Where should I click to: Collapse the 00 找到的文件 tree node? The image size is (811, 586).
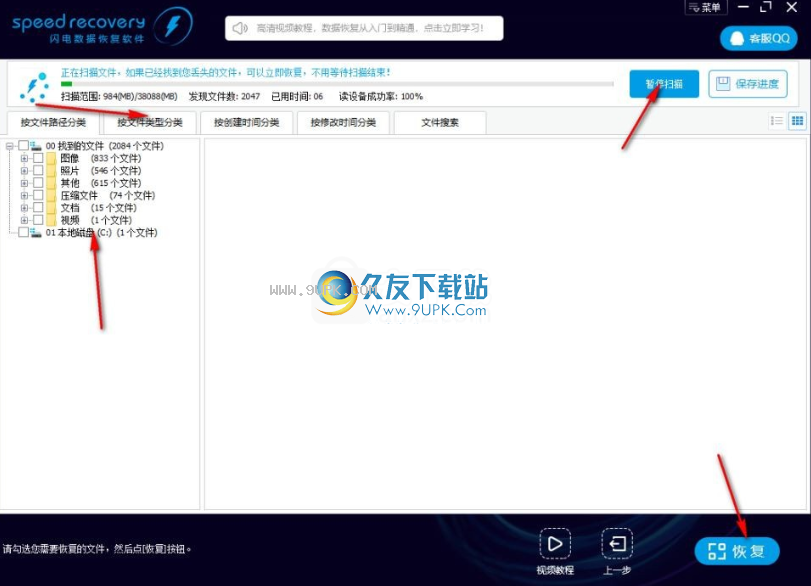pos(9,146)
